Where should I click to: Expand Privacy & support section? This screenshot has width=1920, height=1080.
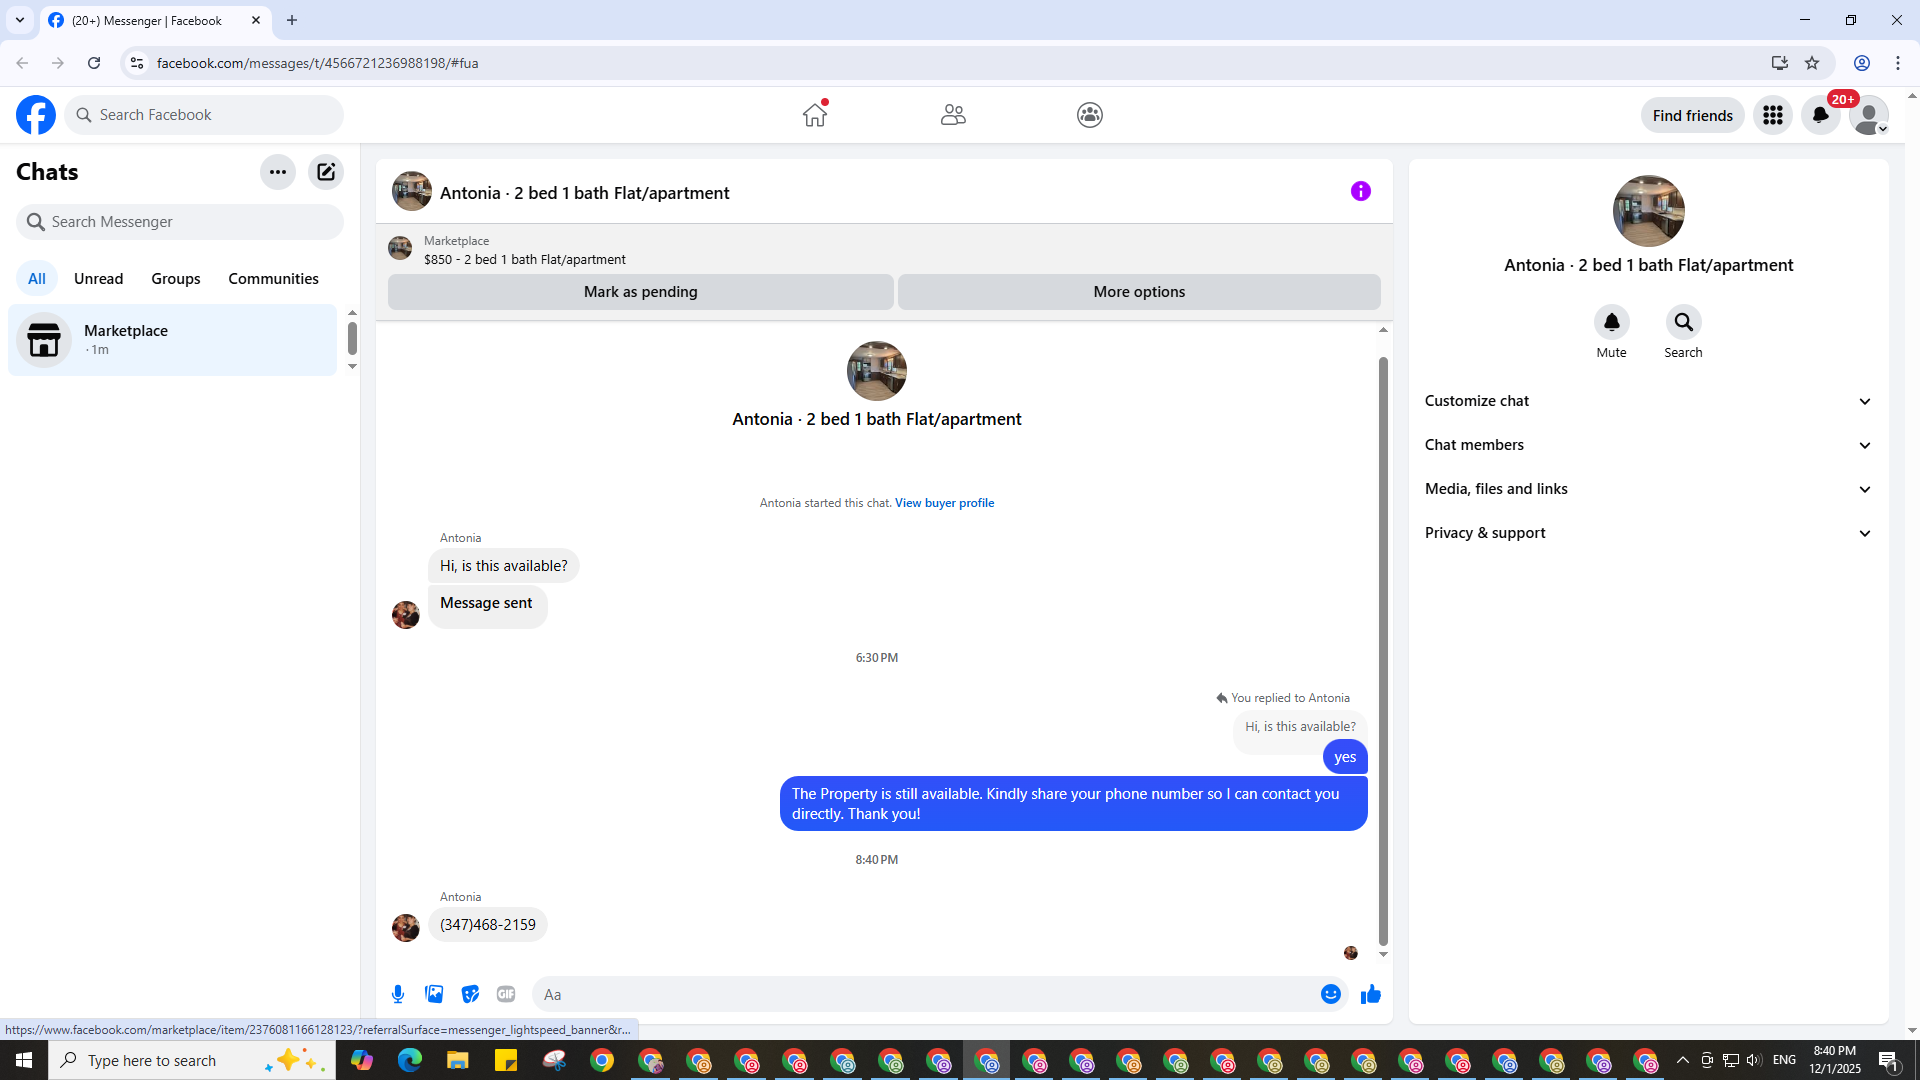(1649, 533)
